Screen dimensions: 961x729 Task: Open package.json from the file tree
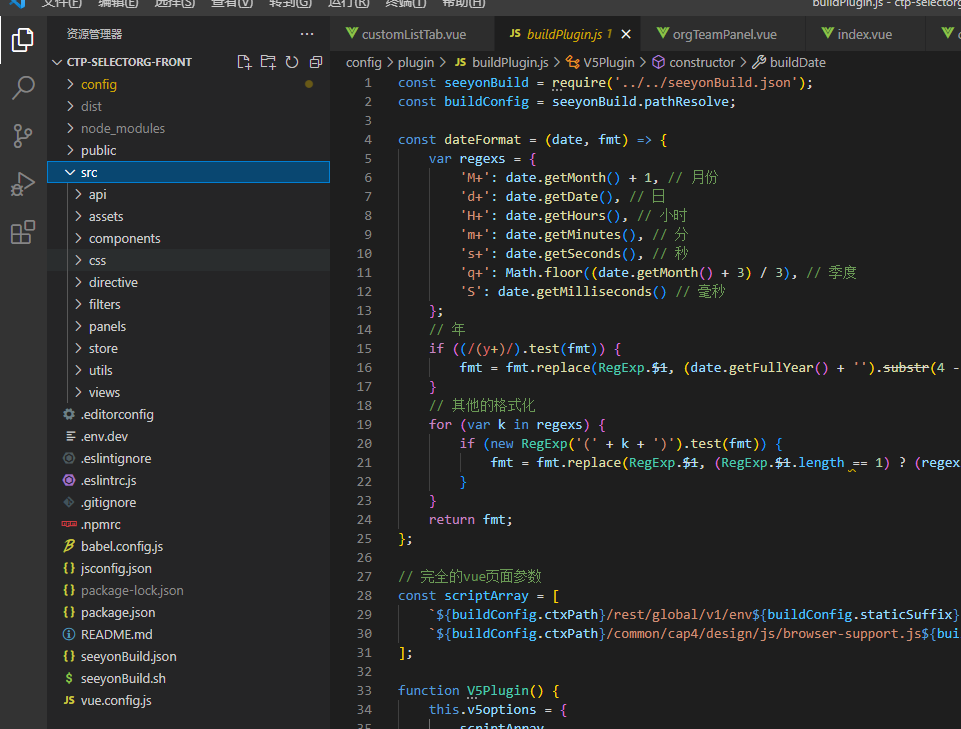click(118, 613)
